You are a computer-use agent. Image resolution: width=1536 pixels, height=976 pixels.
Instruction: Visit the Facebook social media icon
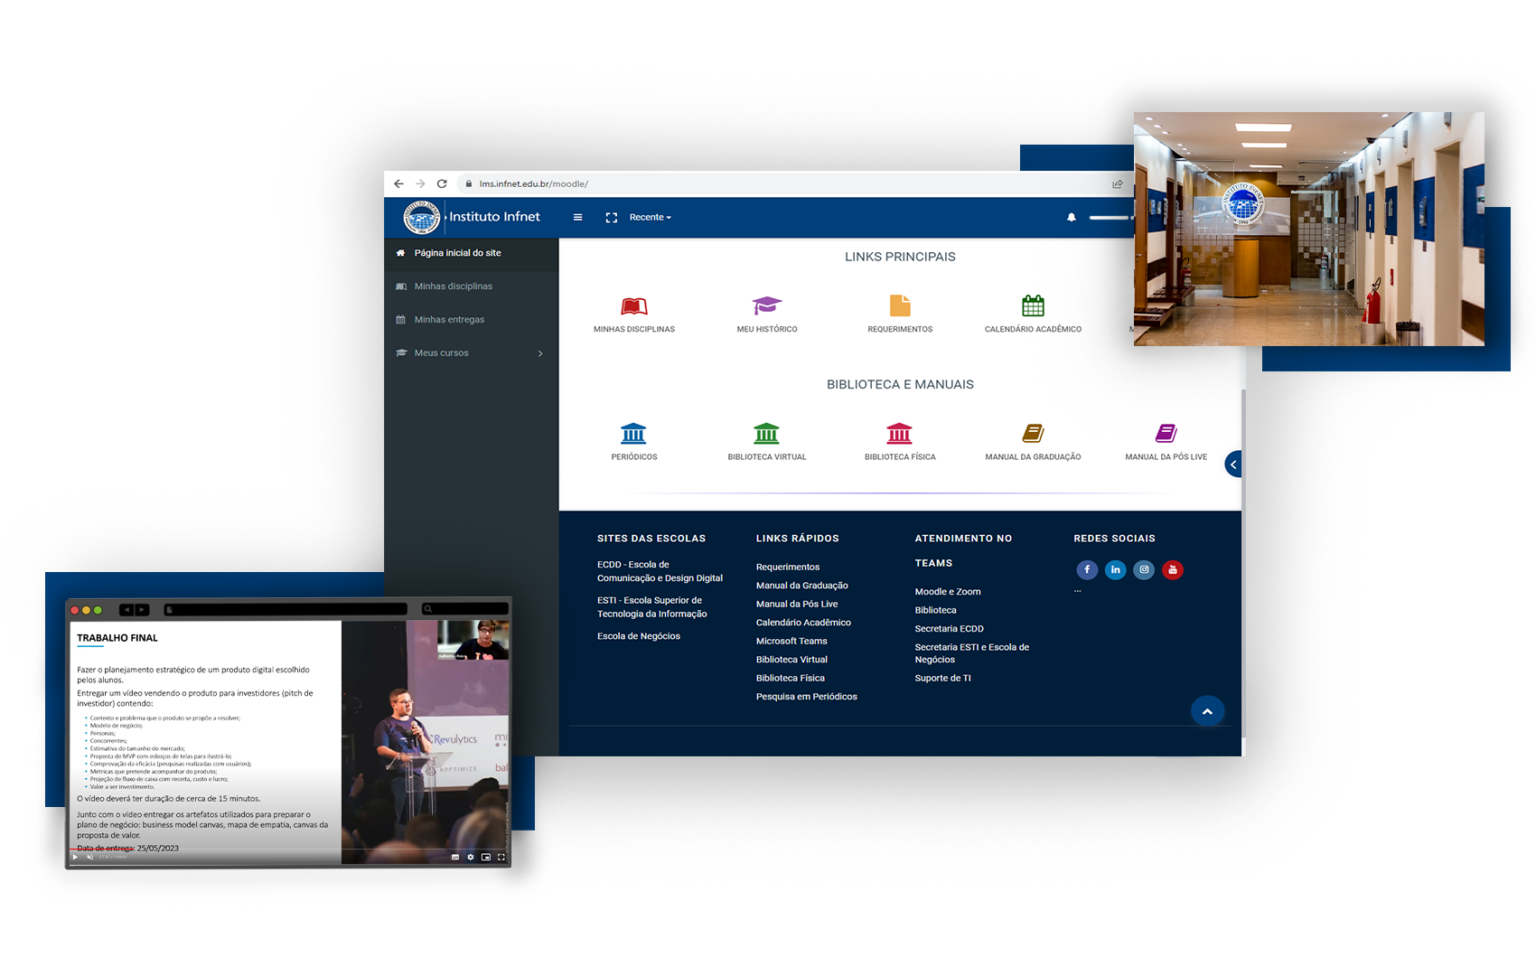pyautogui.click(x=1087, y=570)
